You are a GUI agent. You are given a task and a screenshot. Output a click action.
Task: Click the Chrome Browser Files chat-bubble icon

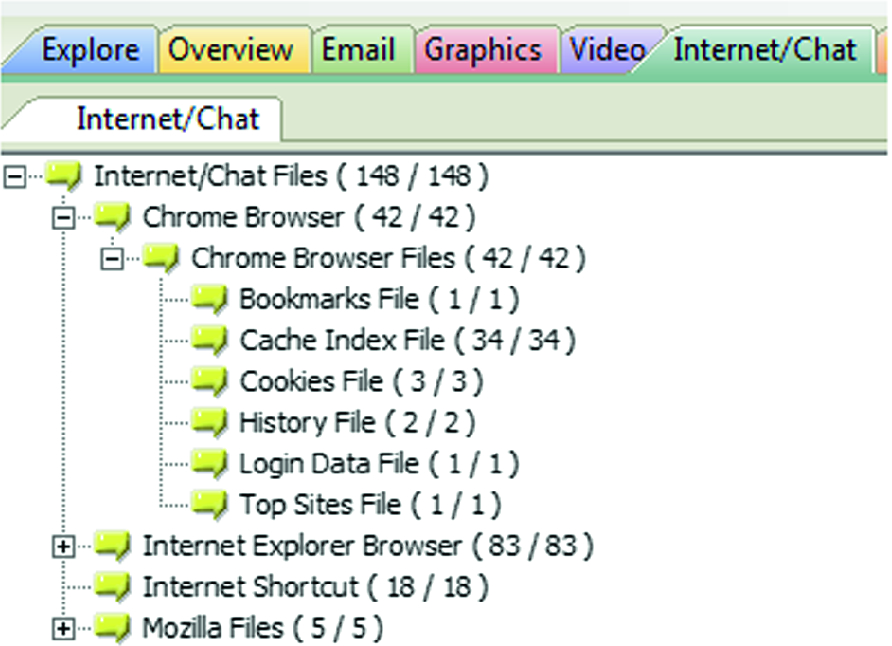point(161,258)
